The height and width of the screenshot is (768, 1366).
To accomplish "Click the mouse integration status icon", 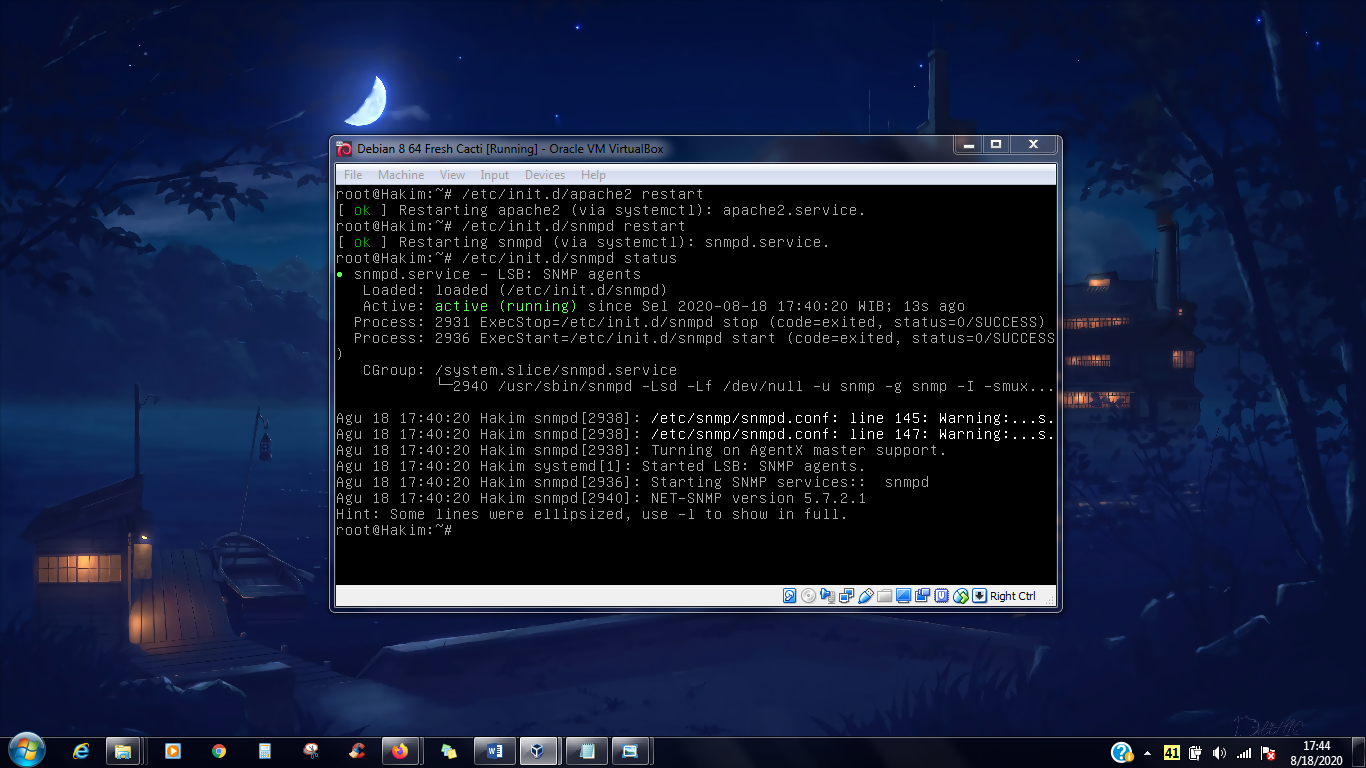I will point(961,596).
